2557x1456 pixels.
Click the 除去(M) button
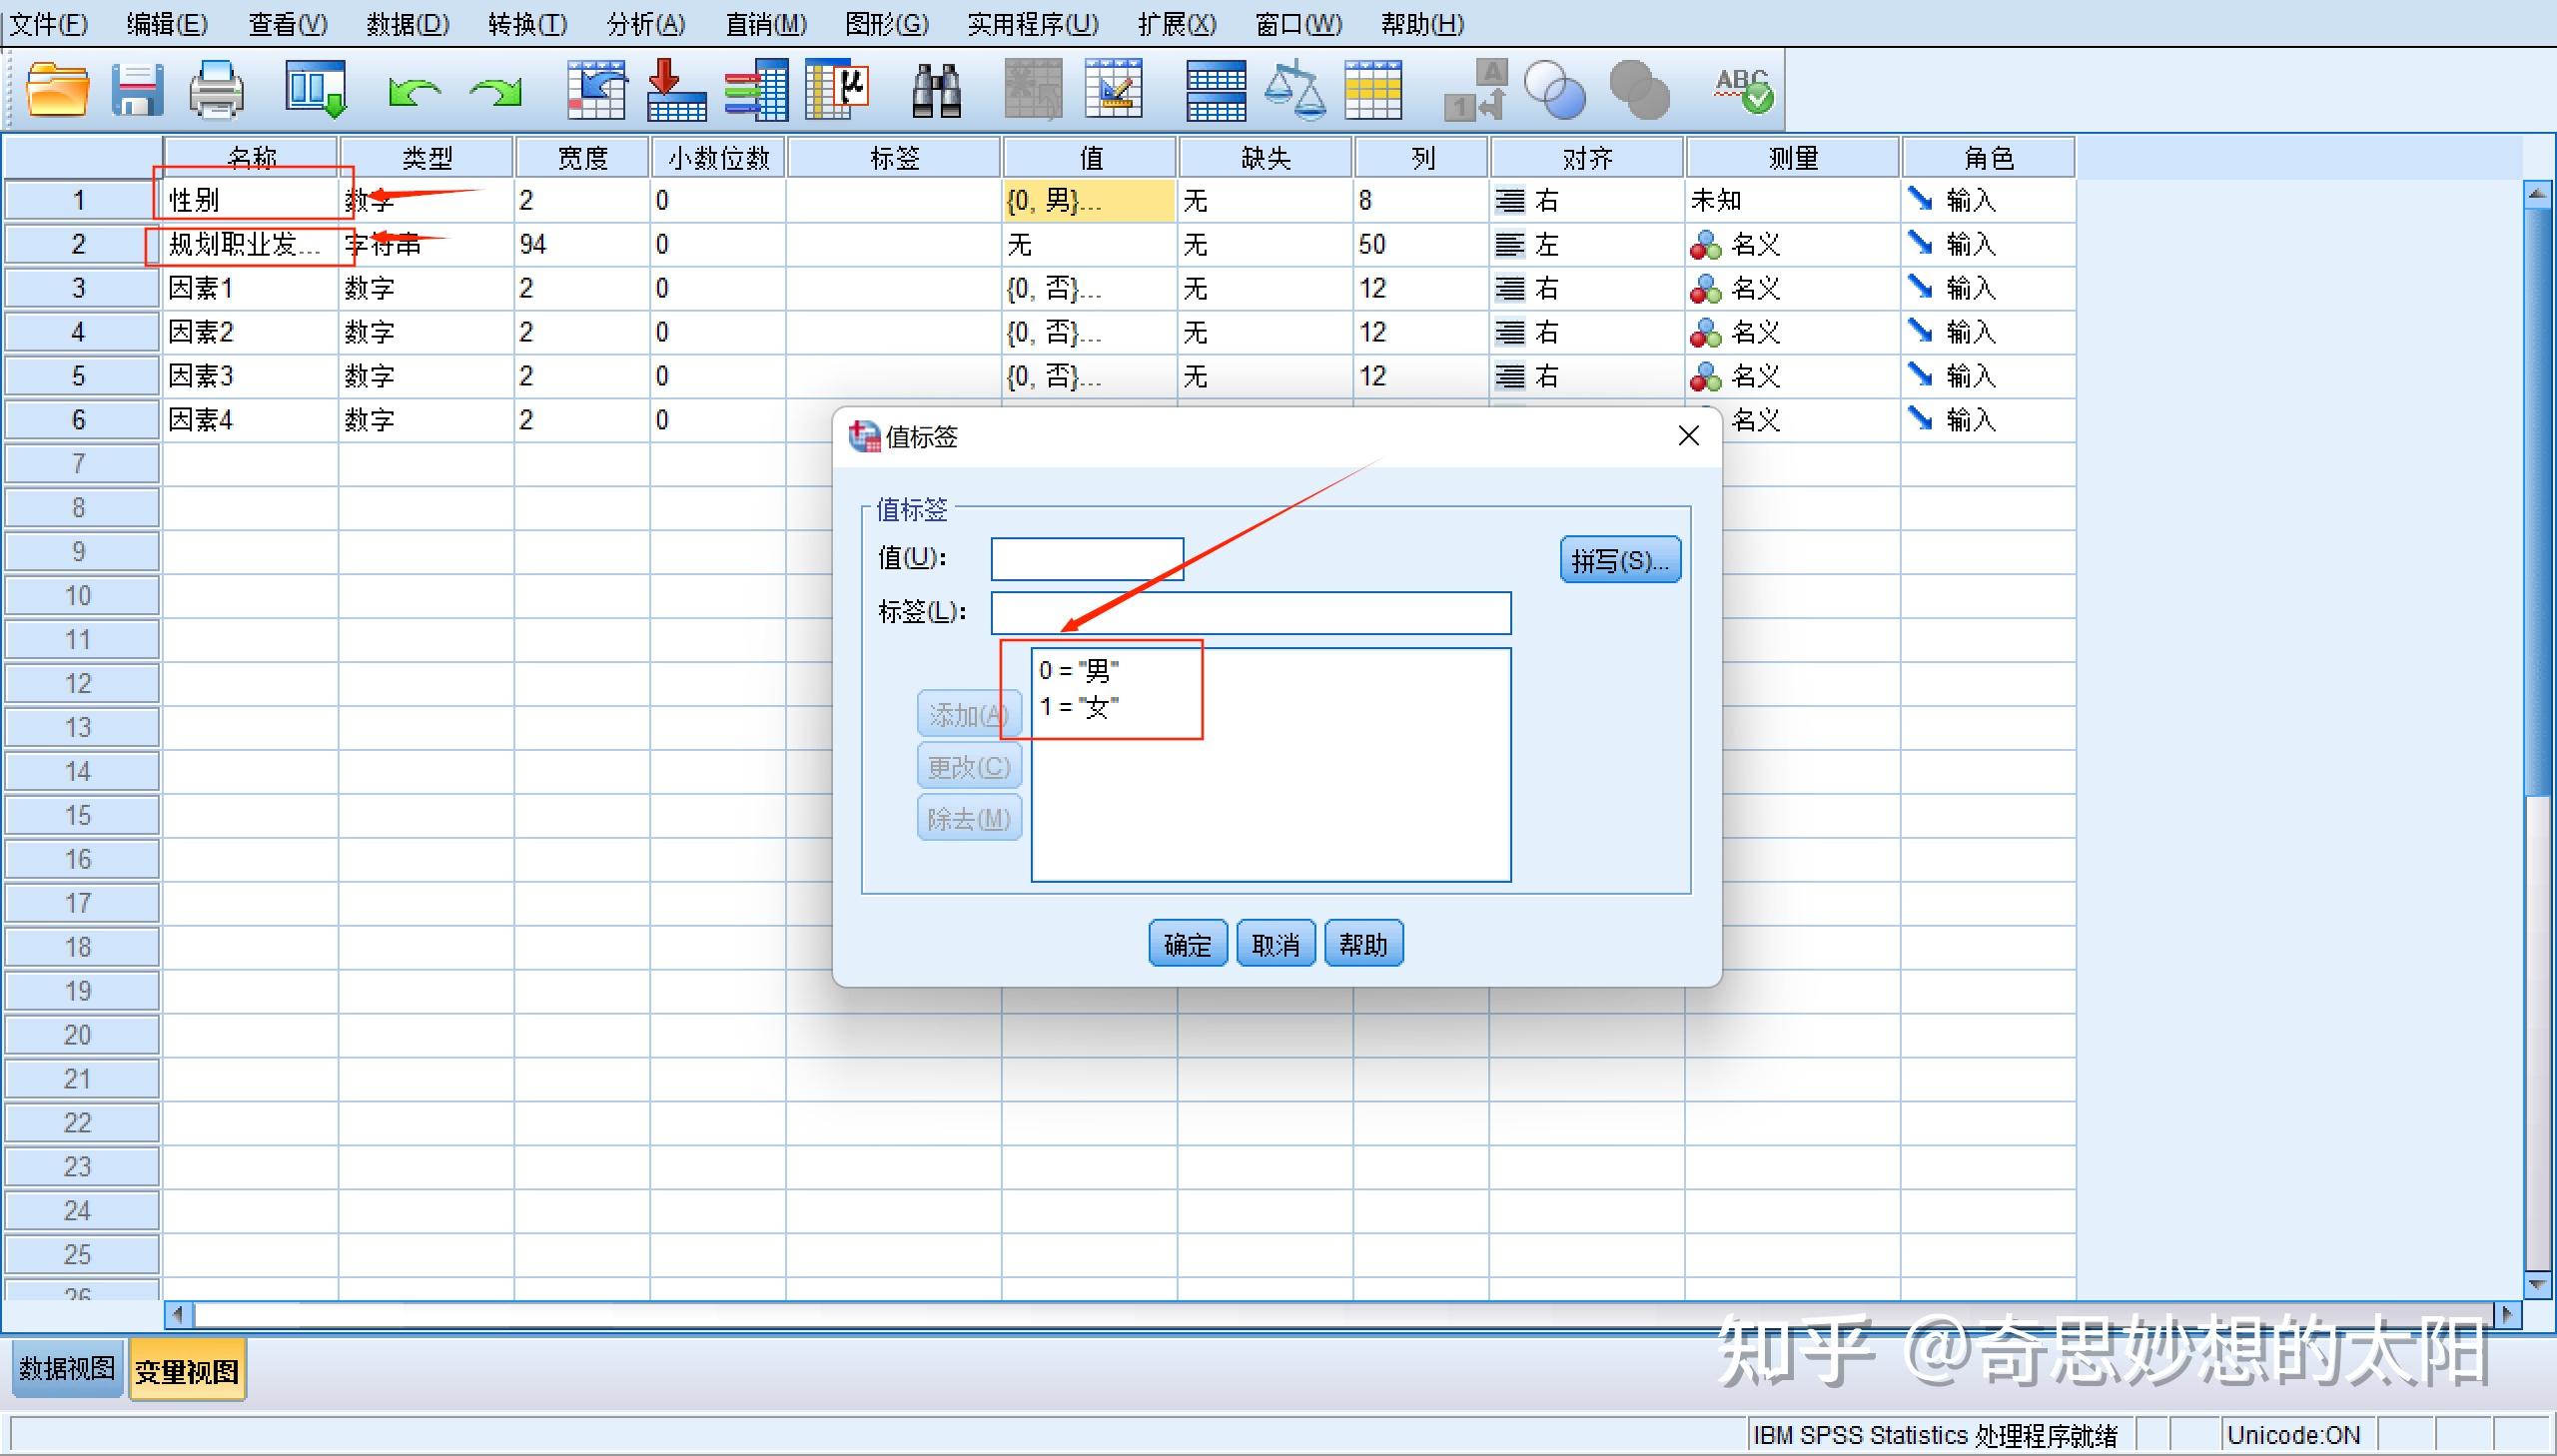[x=968, y=818]
